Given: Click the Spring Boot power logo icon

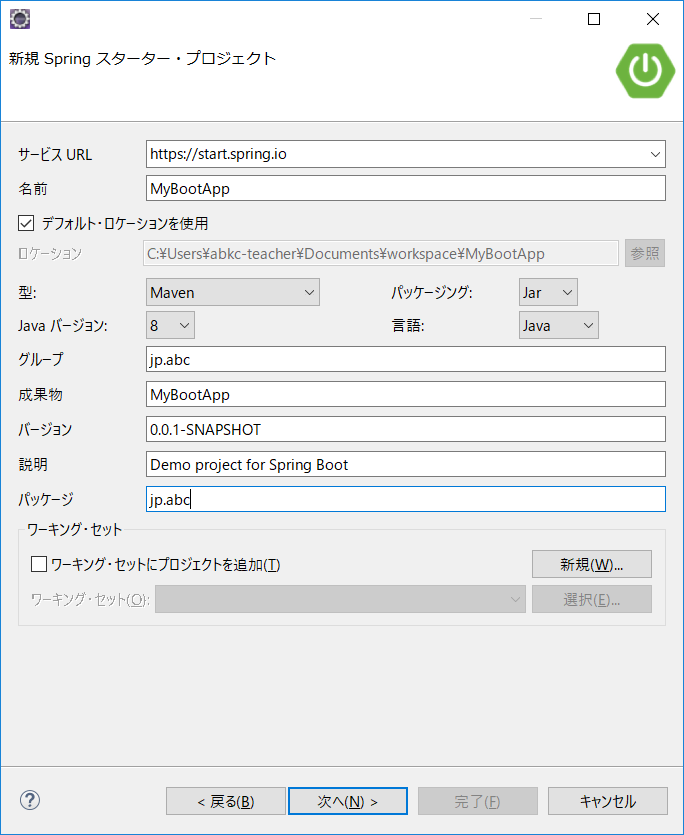Looking at the screenshot, I should point(646,69).
